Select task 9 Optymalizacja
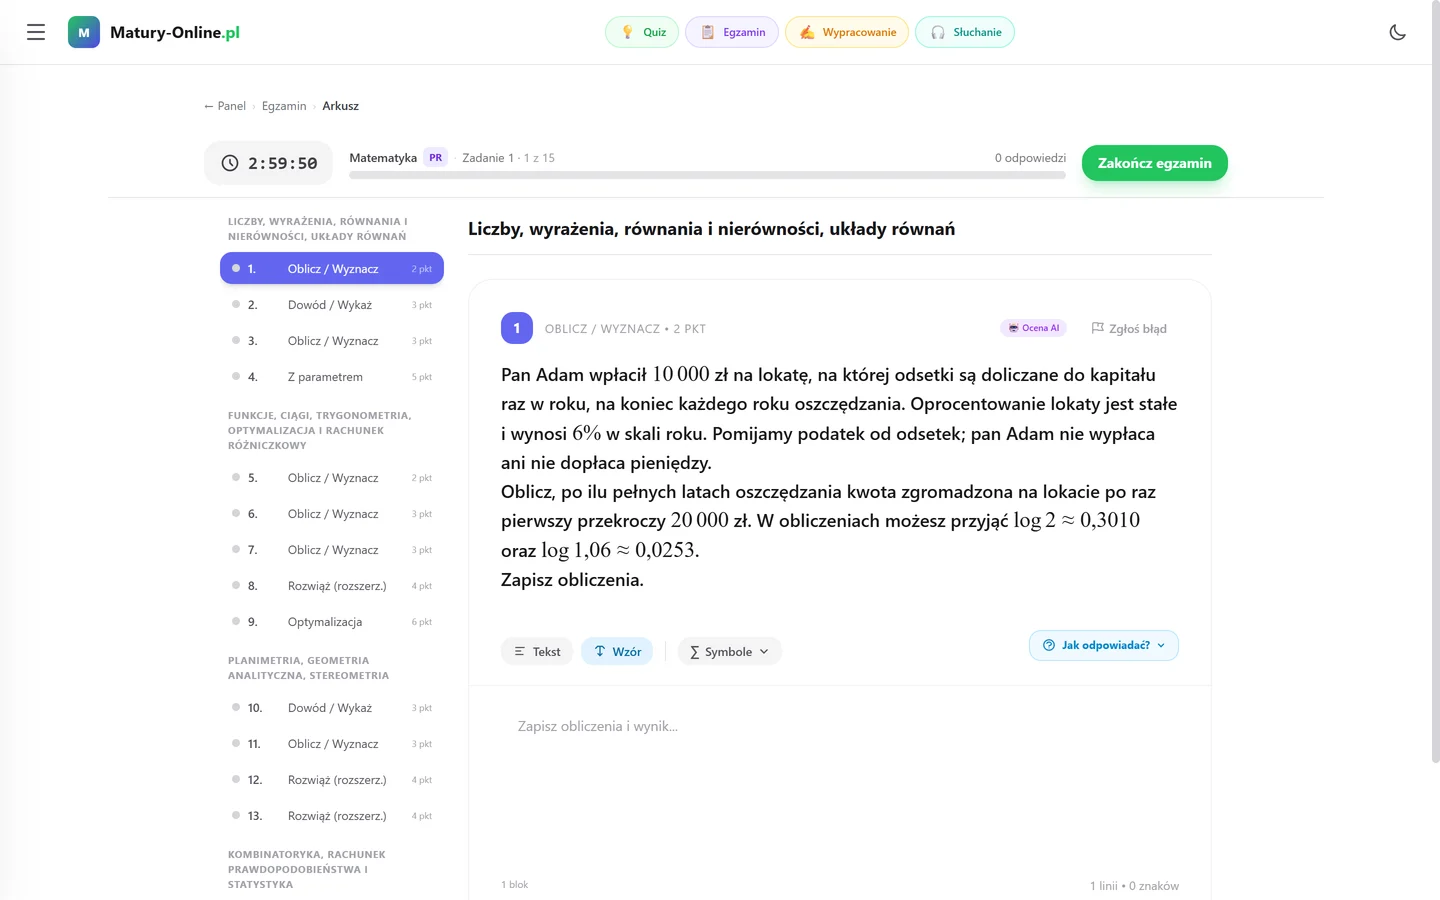Viewport: 1440px width, 900px height. [x=332, y=622]
